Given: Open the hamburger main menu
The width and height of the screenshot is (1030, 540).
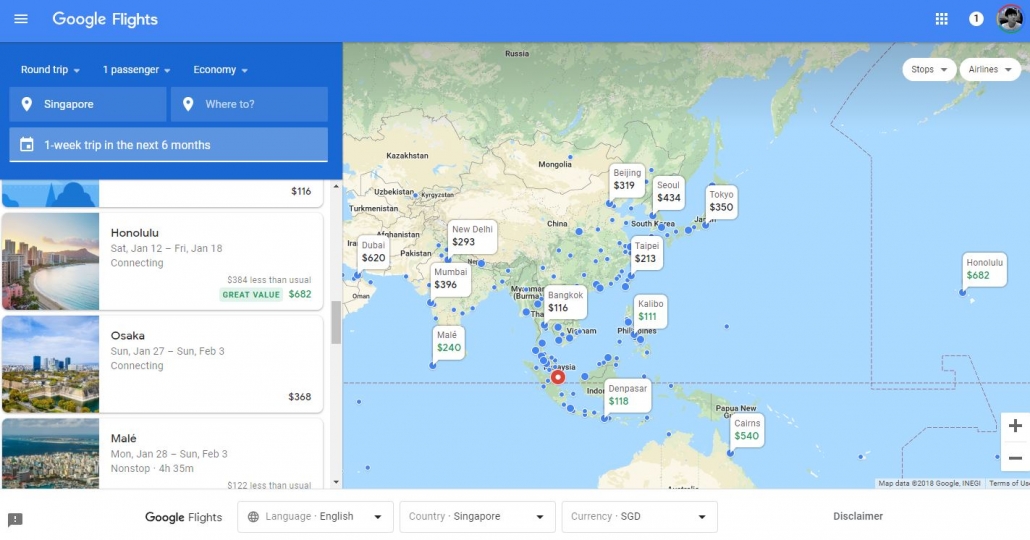Looking at the screenshot, I should tap(21, 19).
